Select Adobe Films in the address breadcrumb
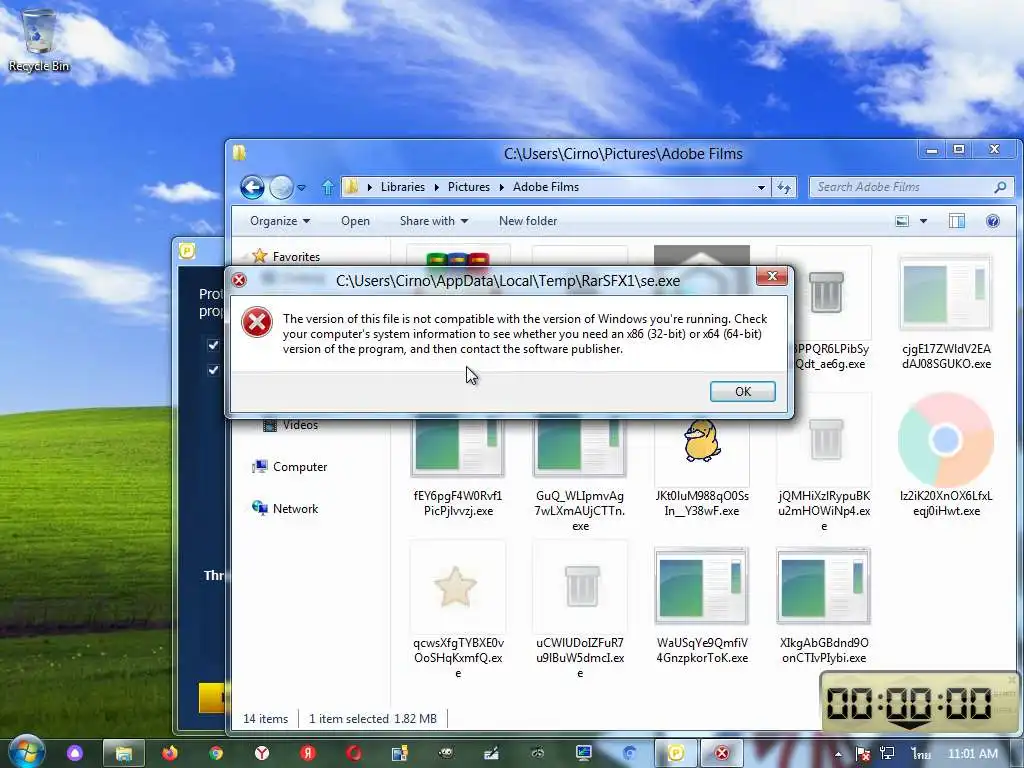The height and width of the screenshot is (768, 1024). tap(546, 187)
